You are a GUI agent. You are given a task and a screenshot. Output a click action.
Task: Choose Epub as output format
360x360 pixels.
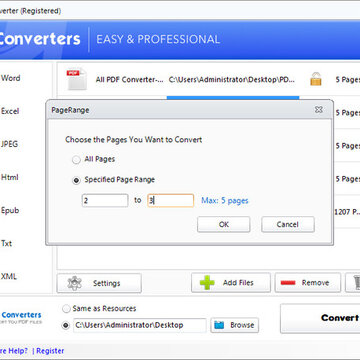10,210
